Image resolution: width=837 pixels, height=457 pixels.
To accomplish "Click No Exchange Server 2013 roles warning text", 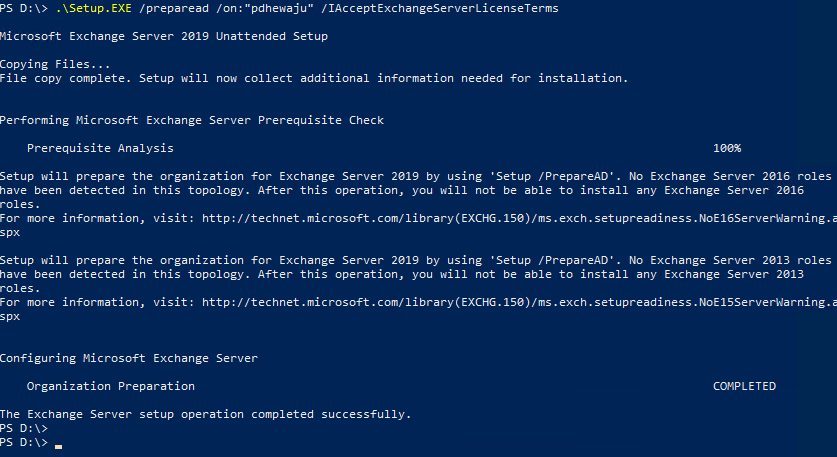I will pos(730,260).
